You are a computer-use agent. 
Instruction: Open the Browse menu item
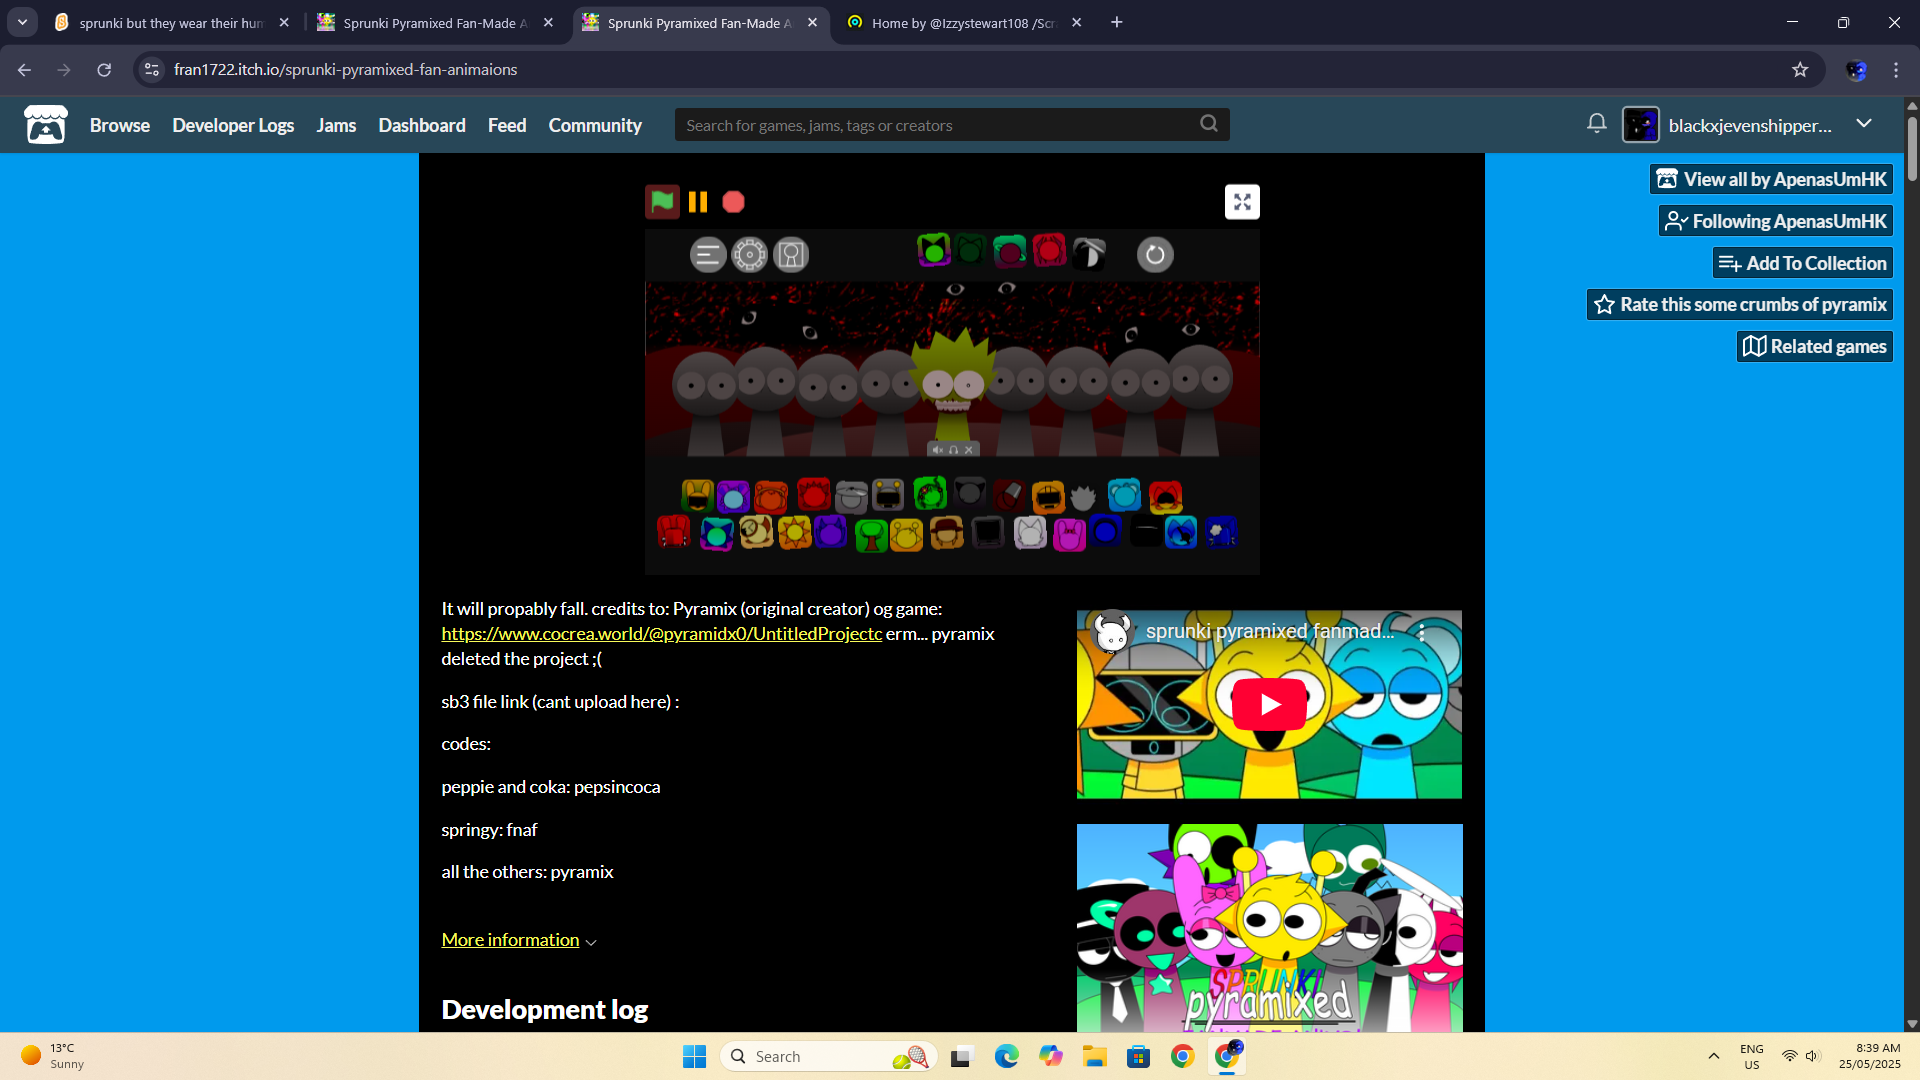(x=120, y=125)
